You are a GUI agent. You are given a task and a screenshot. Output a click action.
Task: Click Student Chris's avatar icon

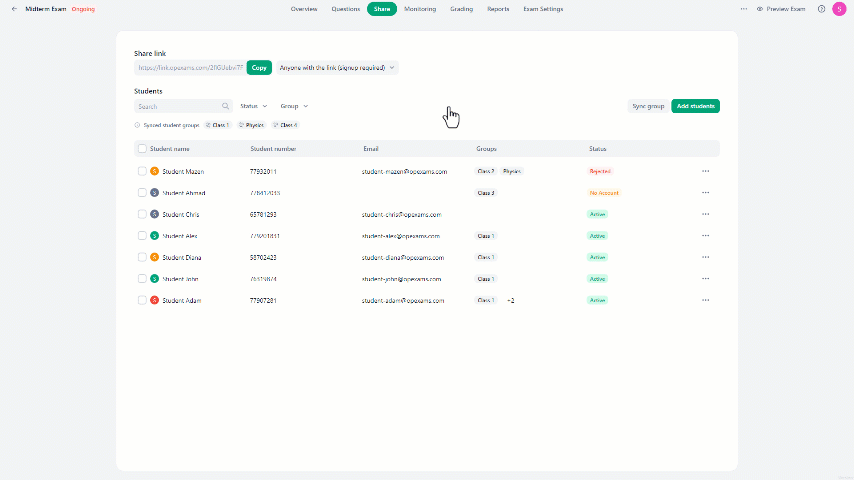point(155,214)
